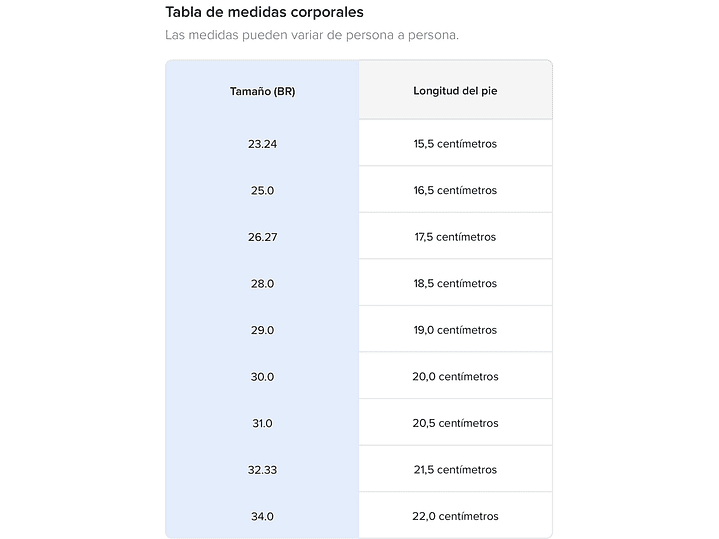
Task: Click the 32.33 size cell
Action: (262, 470)
